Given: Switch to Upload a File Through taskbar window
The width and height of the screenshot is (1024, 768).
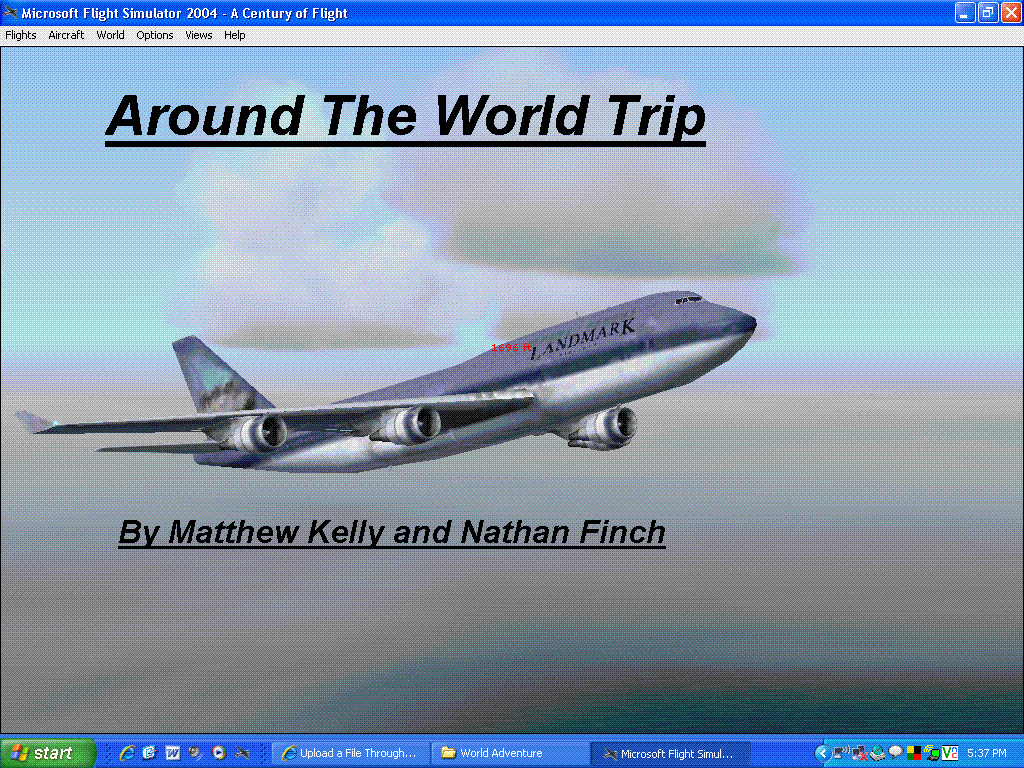Looking at the screenshot, I should pos(350,753).
